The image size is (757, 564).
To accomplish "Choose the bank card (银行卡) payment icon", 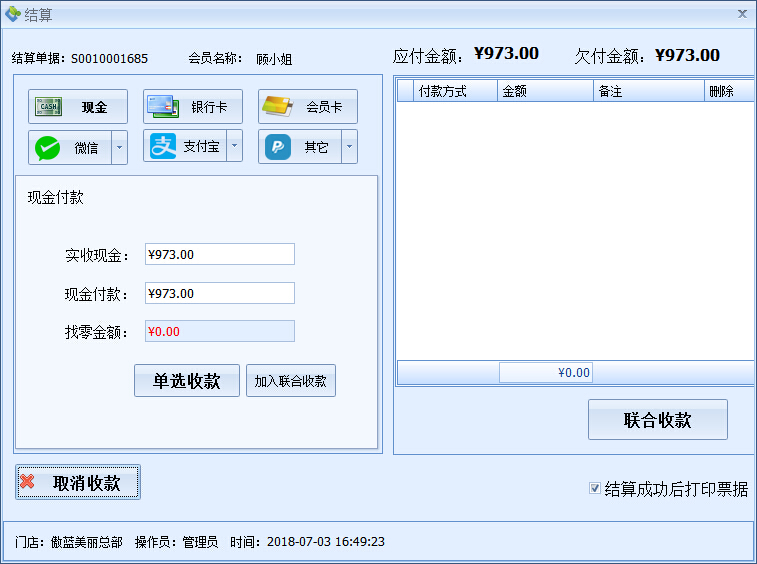I will tap(163, 107).
